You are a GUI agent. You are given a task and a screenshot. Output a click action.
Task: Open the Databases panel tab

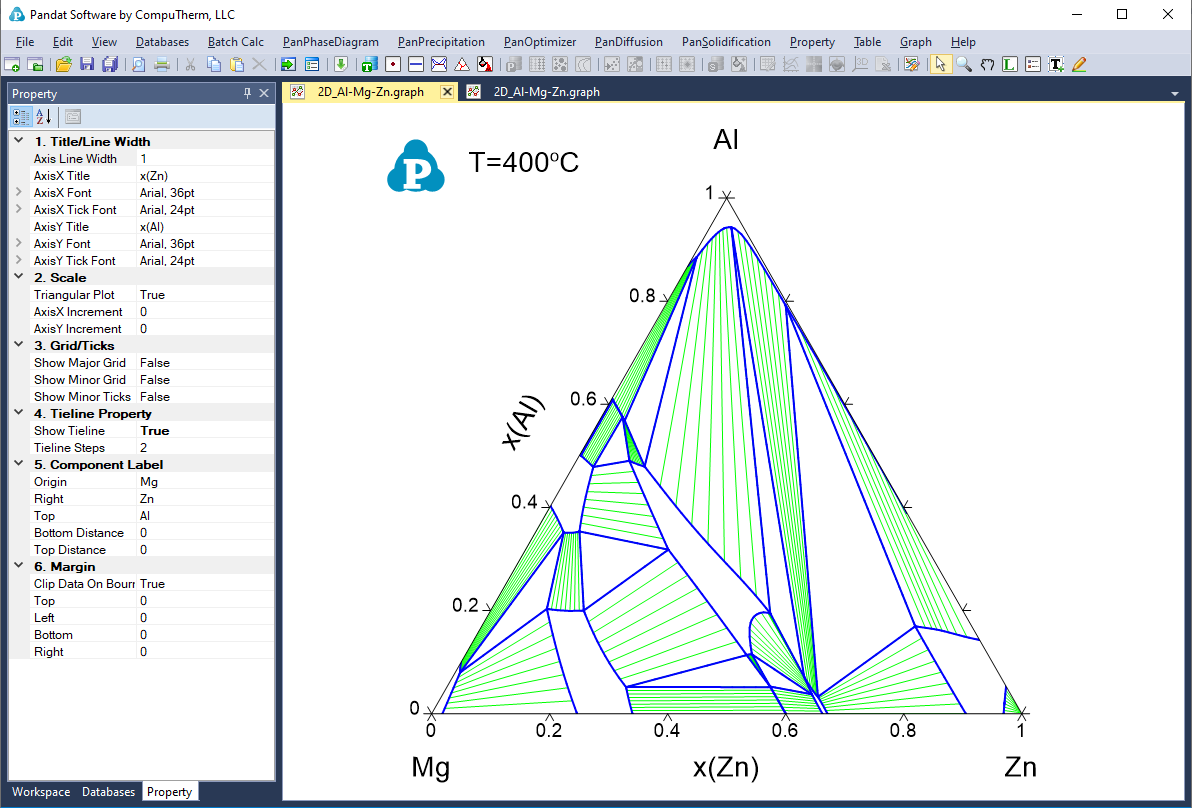[x=108, y=792]
